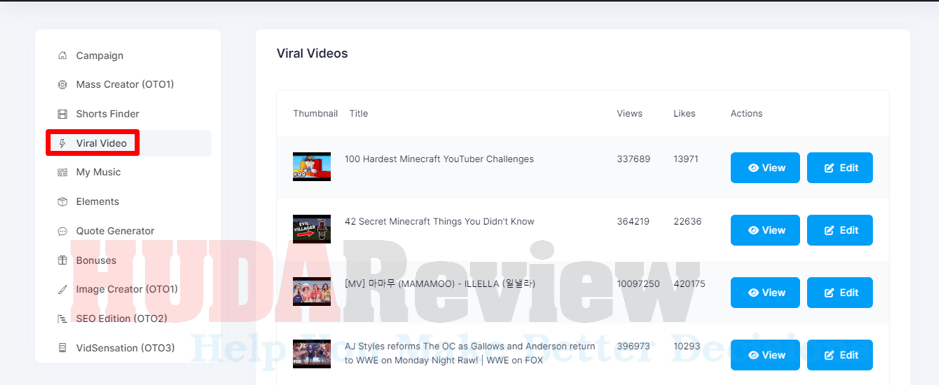
Task: Click title 'AJ Styles reforms The OC'
Action: coord(470,353)
